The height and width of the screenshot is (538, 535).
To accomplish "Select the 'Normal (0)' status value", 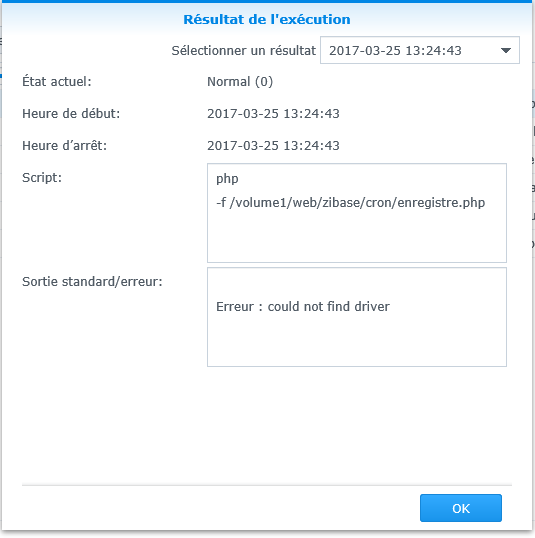I will coord(240,82).
